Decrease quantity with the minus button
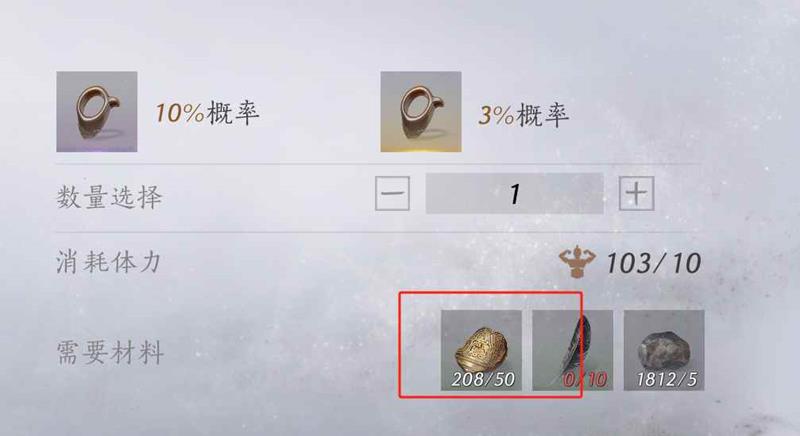 point(392,193)
